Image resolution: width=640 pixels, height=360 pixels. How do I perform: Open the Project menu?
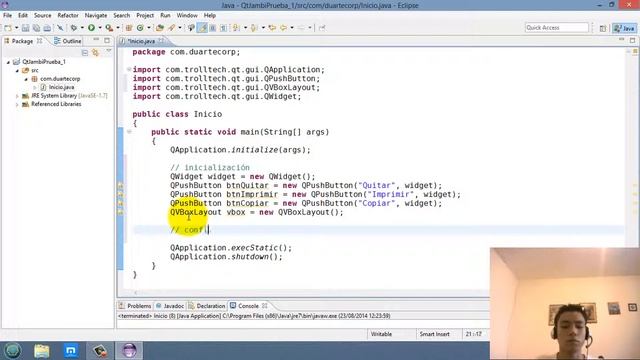tap(145, 15)
